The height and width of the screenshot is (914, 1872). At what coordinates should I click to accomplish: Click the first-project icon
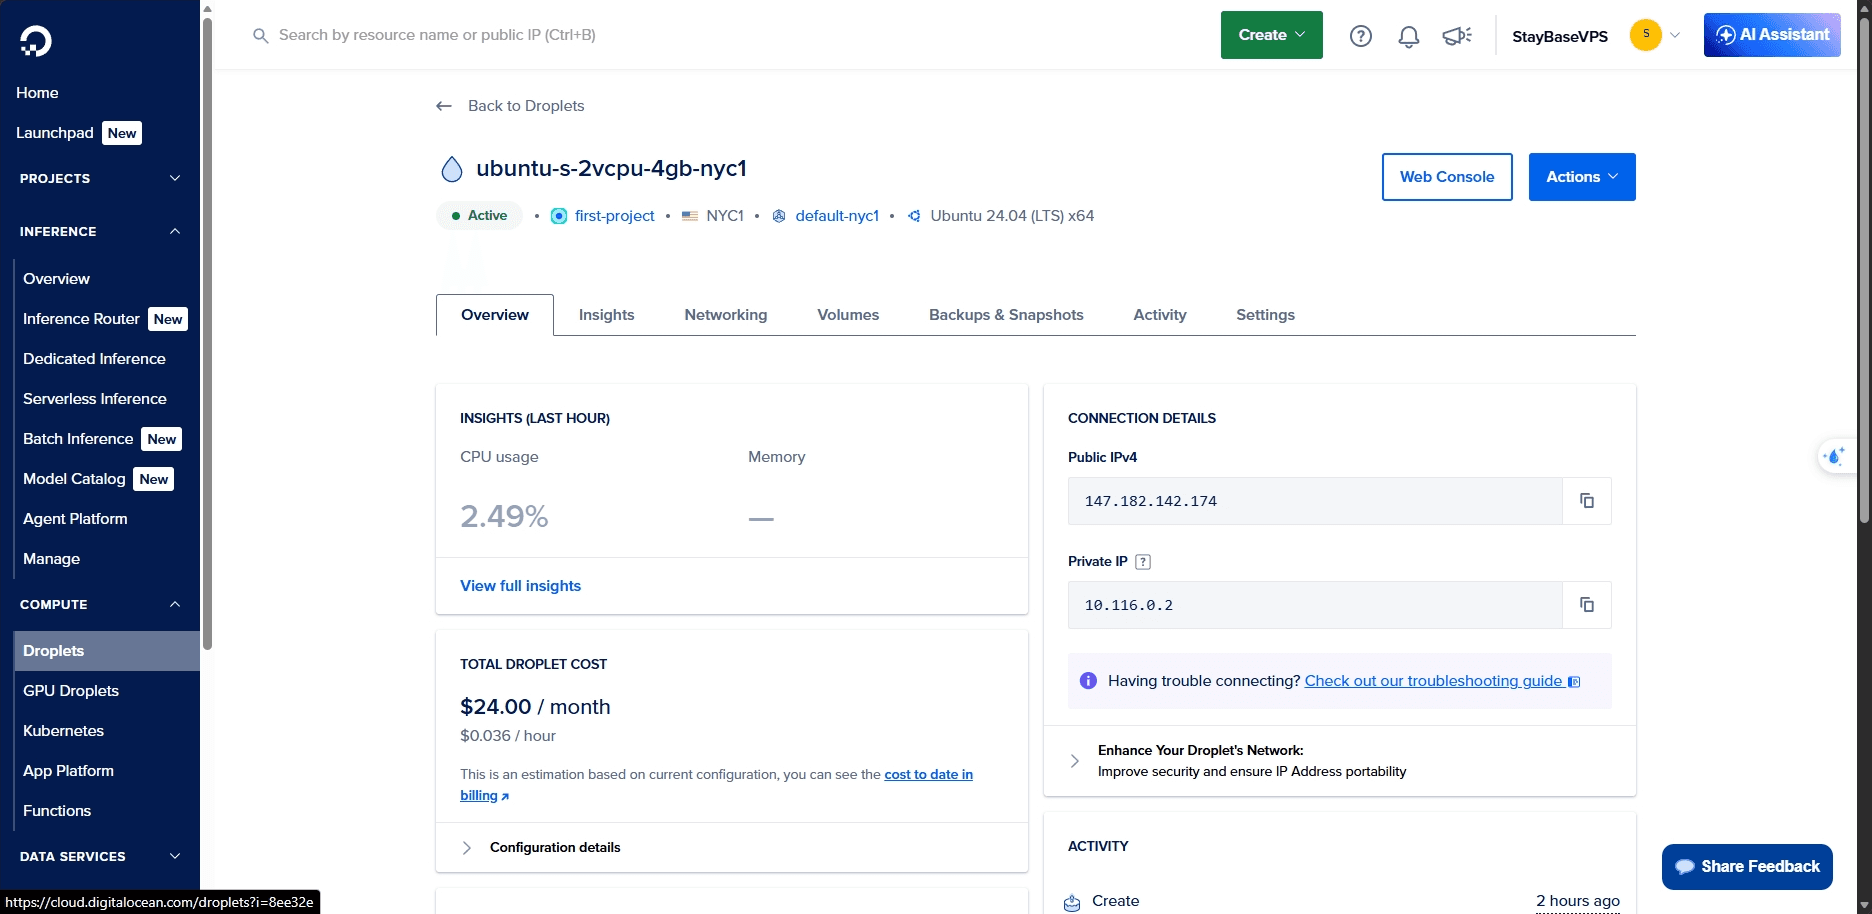(x=559, y=216)
